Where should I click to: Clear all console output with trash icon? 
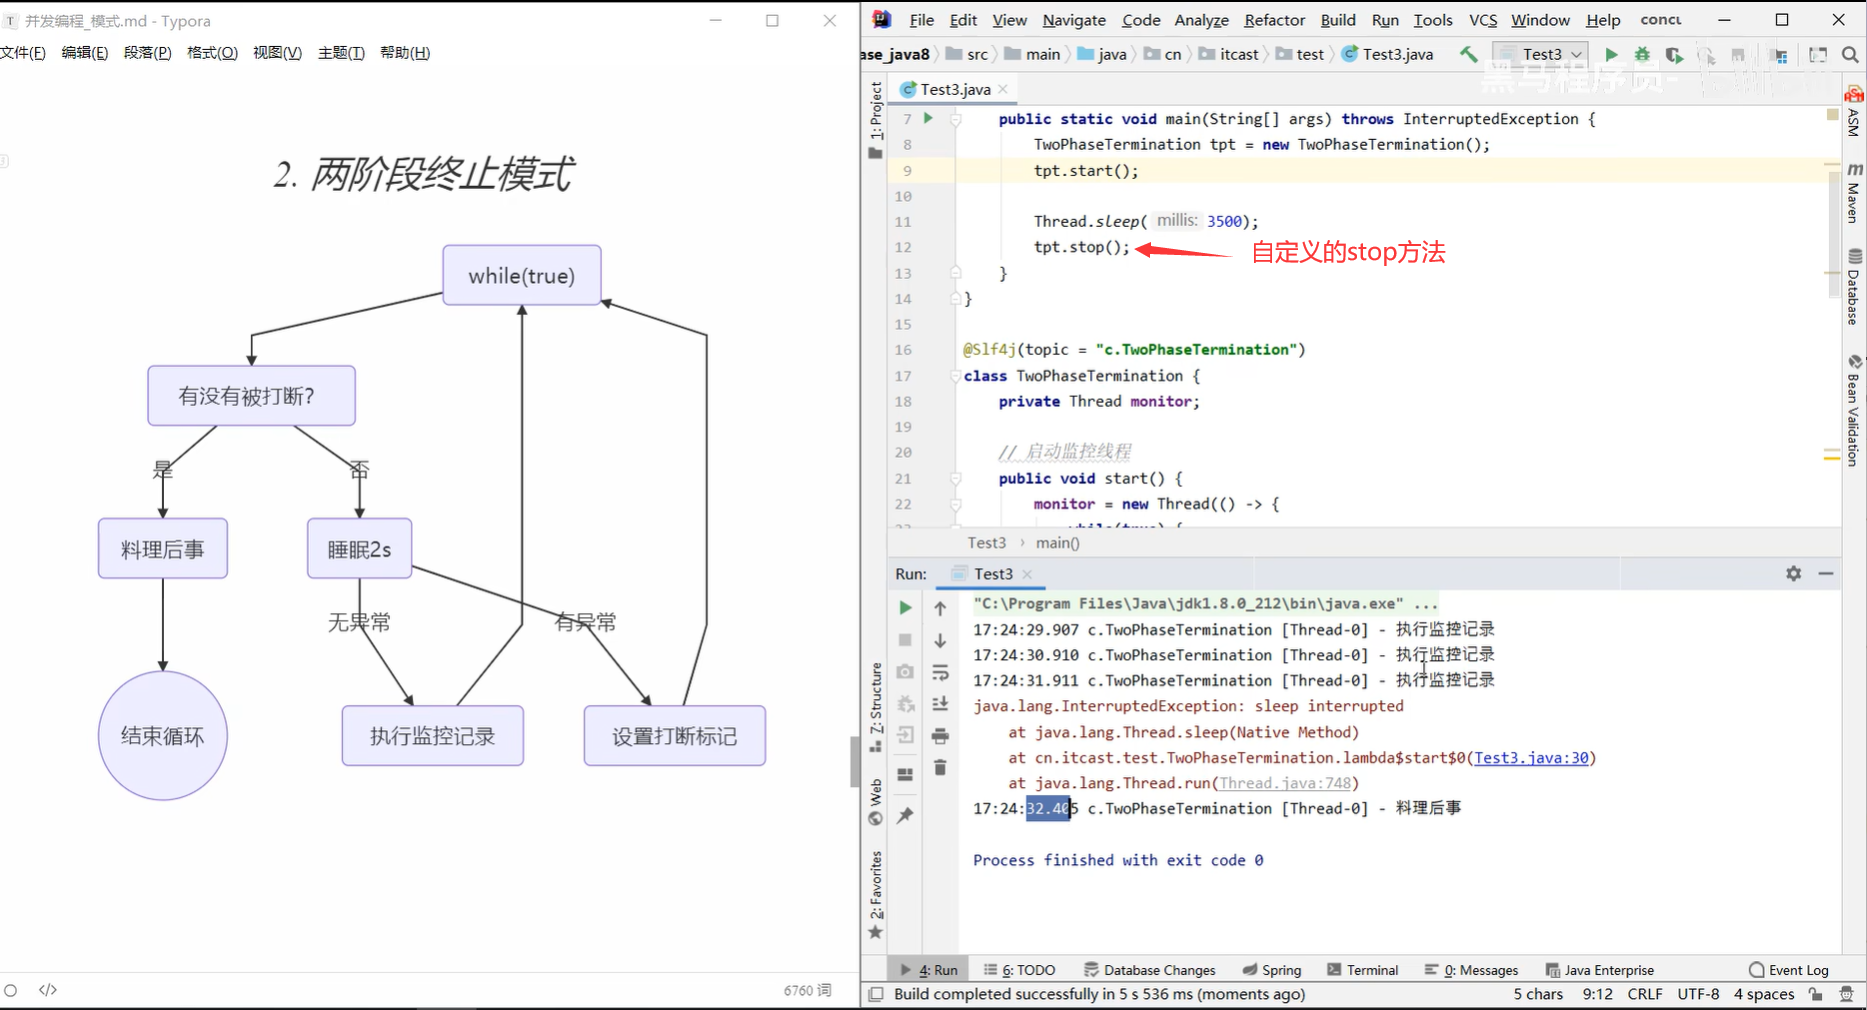coord(940,768)
